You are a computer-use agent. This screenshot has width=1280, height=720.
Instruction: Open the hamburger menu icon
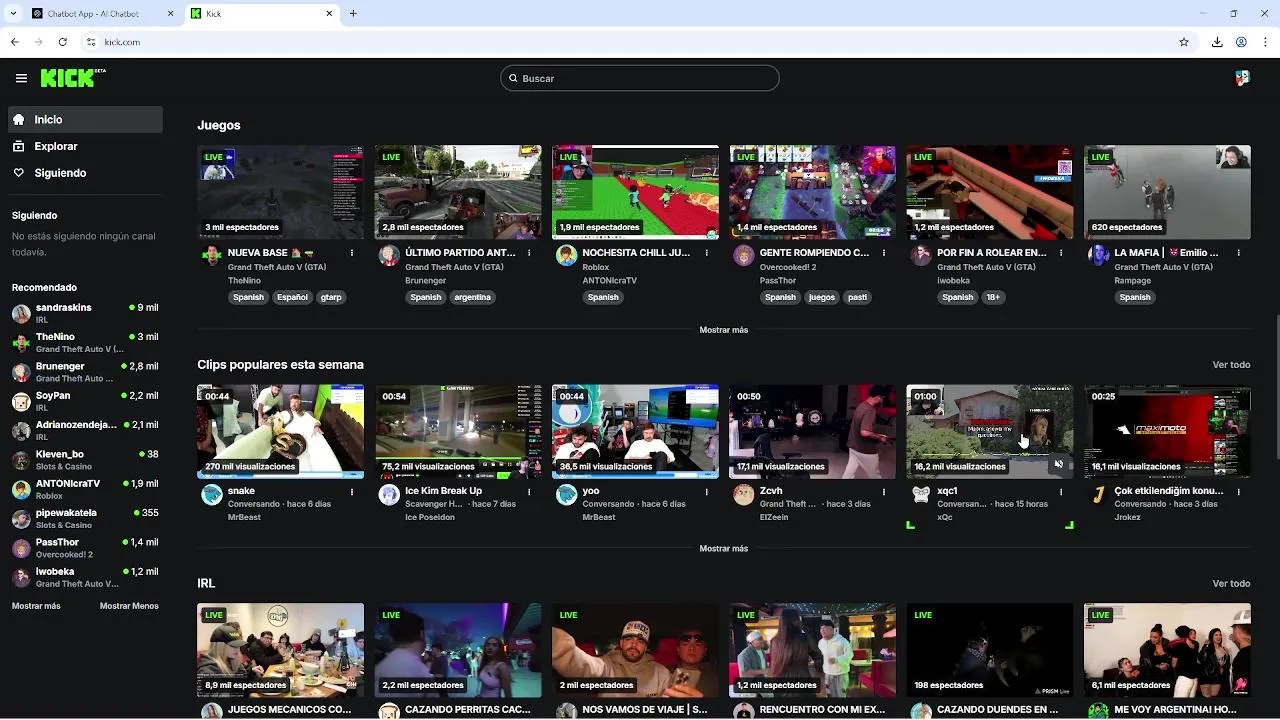pyautogui.click(x=21, y=78)
